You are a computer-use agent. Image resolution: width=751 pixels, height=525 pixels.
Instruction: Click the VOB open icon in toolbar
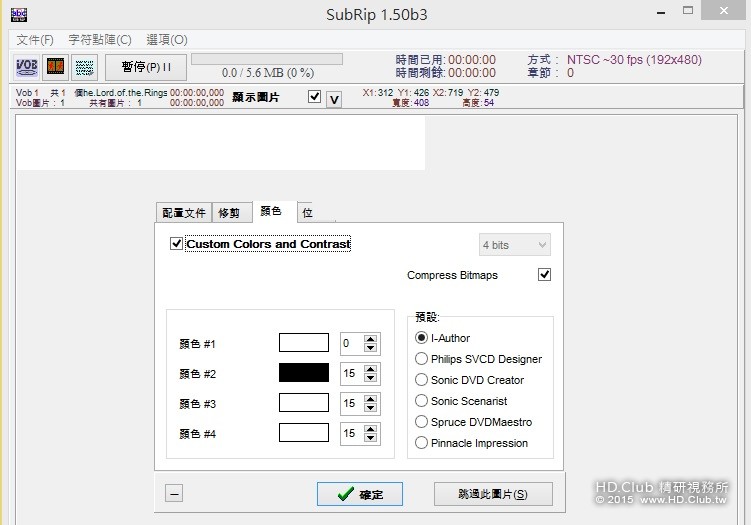(27, 67)
